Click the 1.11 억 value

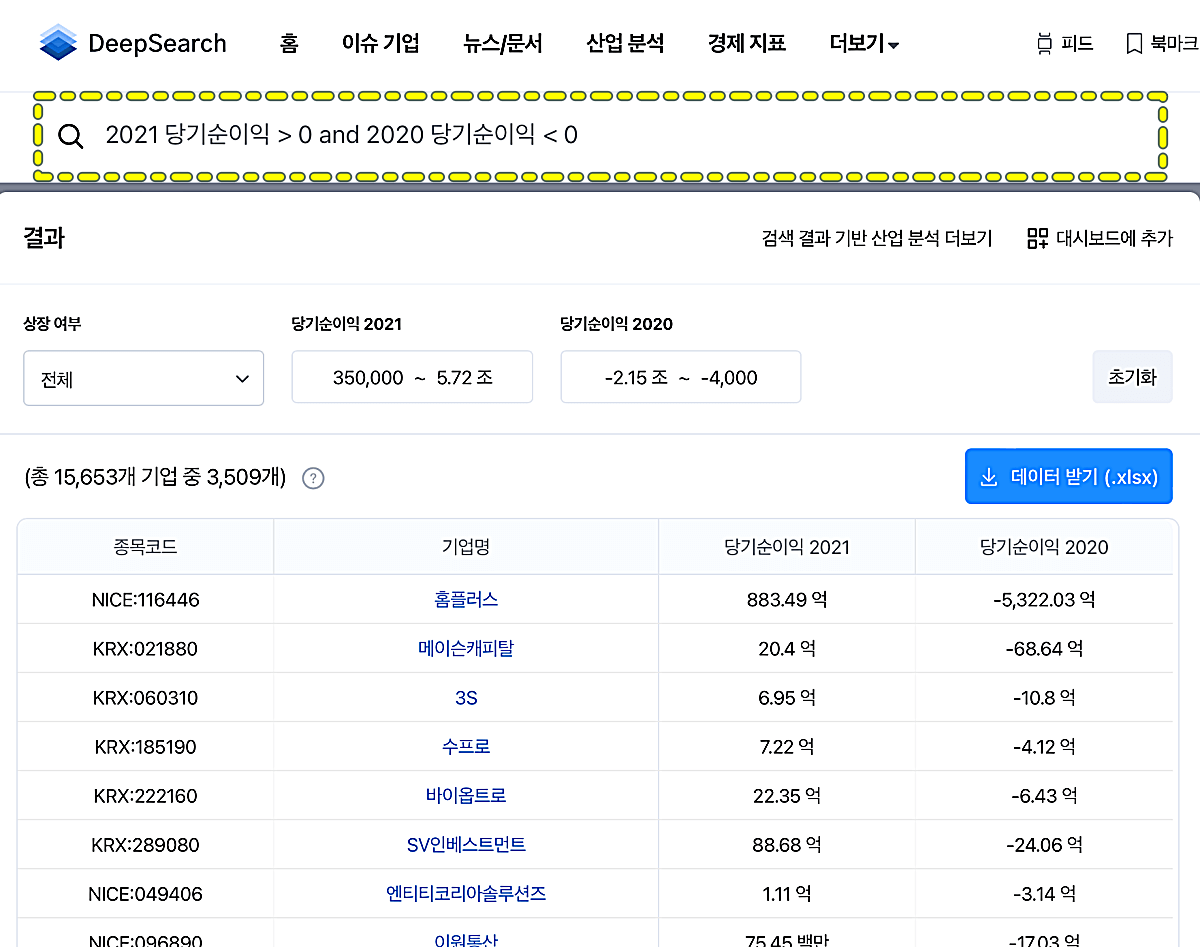coord(787,894)
